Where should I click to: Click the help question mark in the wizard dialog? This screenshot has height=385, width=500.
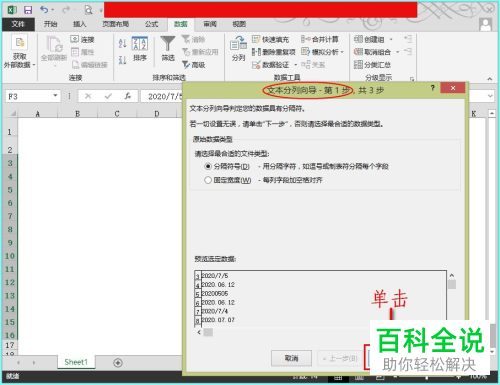tap(432, 88)
